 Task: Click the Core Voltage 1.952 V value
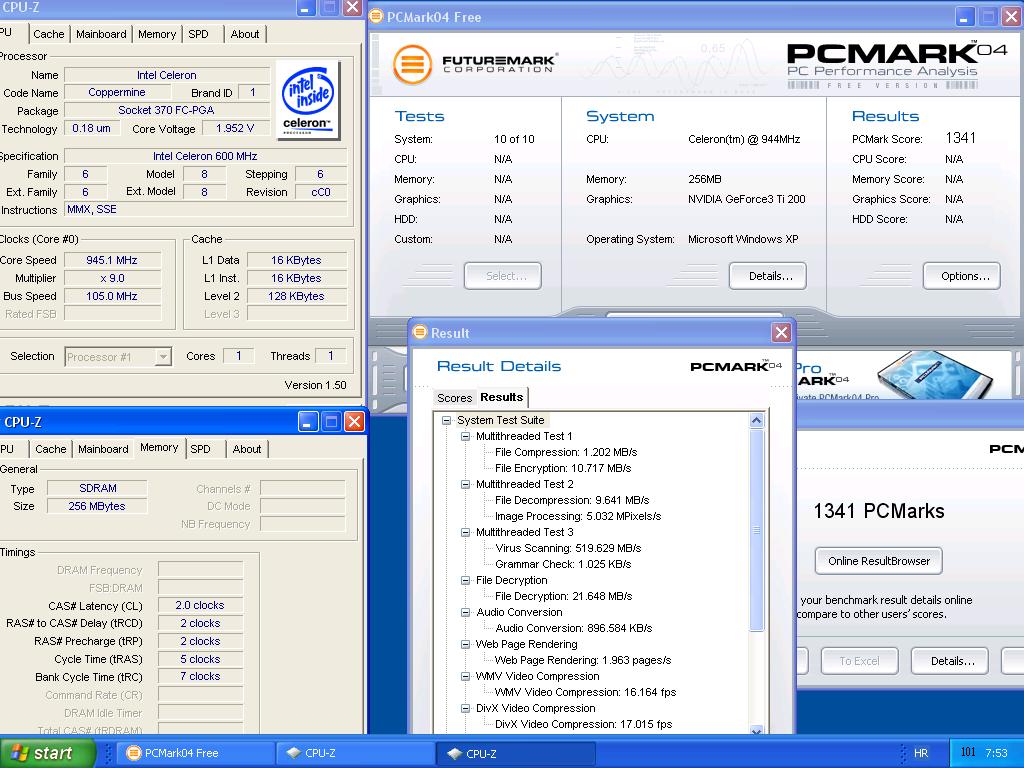235,128
